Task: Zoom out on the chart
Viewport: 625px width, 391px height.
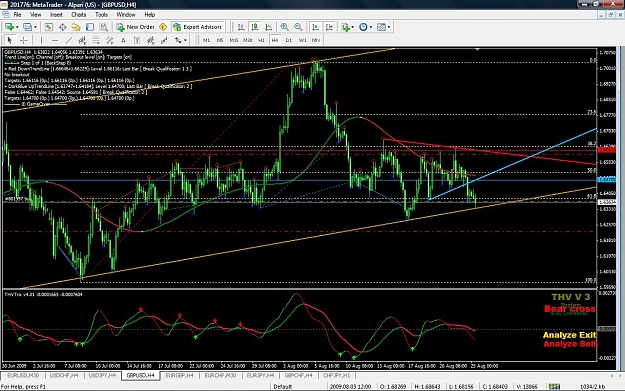Action: pyautogui.click(x=298, y=27)
